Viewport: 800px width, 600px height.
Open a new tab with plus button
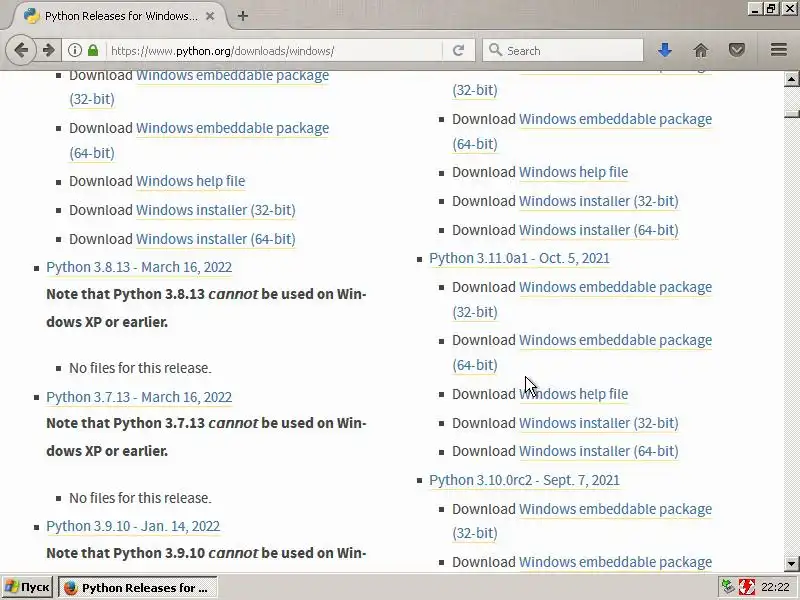(x=243, y=16)
